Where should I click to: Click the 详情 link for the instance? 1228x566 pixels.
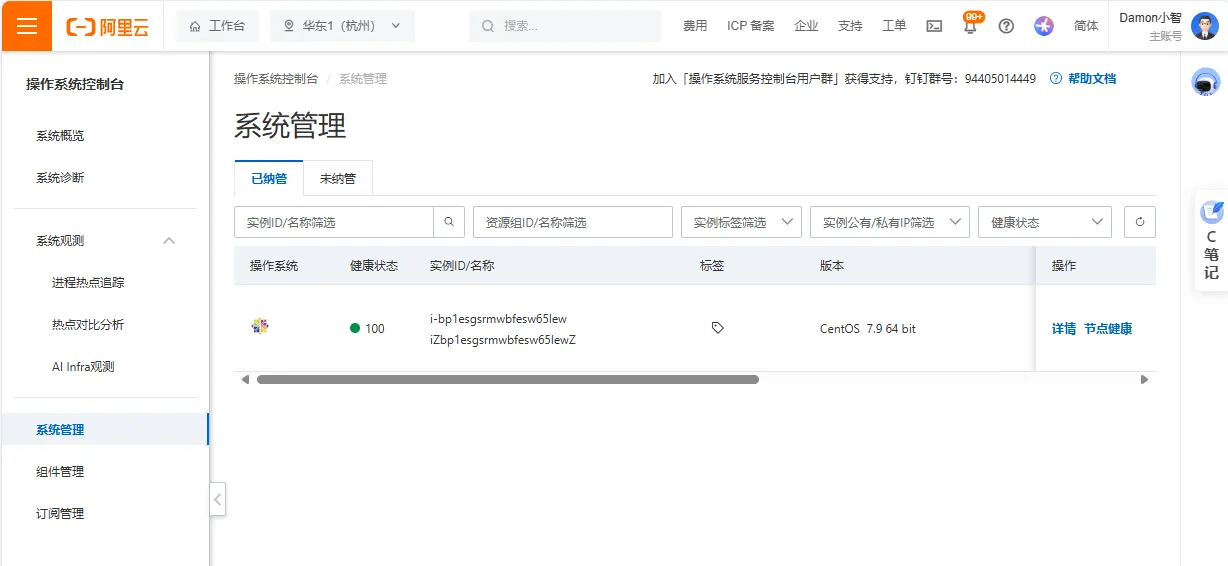tap(1064, 328)
